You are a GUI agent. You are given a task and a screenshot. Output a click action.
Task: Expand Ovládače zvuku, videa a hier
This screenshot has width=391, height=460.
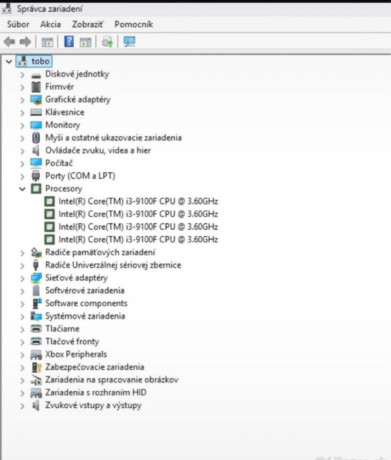(x=22, y=151)
